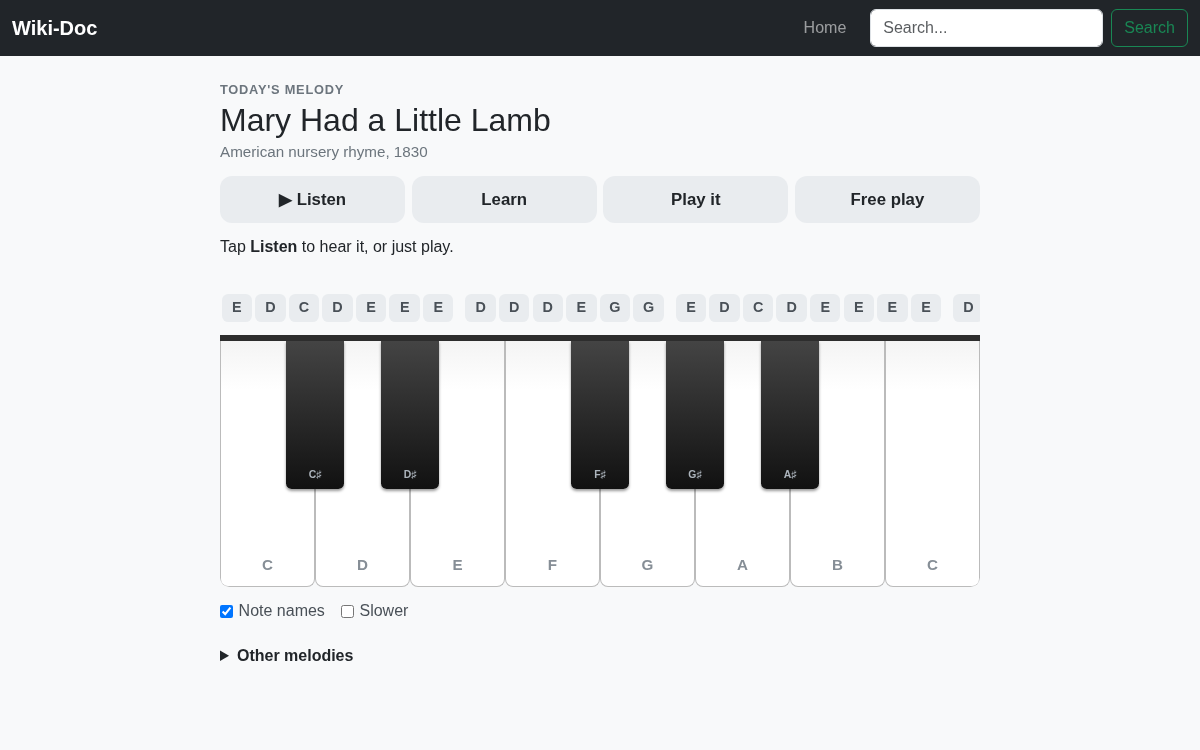Click the first C note chip in melody

point(304,308)
